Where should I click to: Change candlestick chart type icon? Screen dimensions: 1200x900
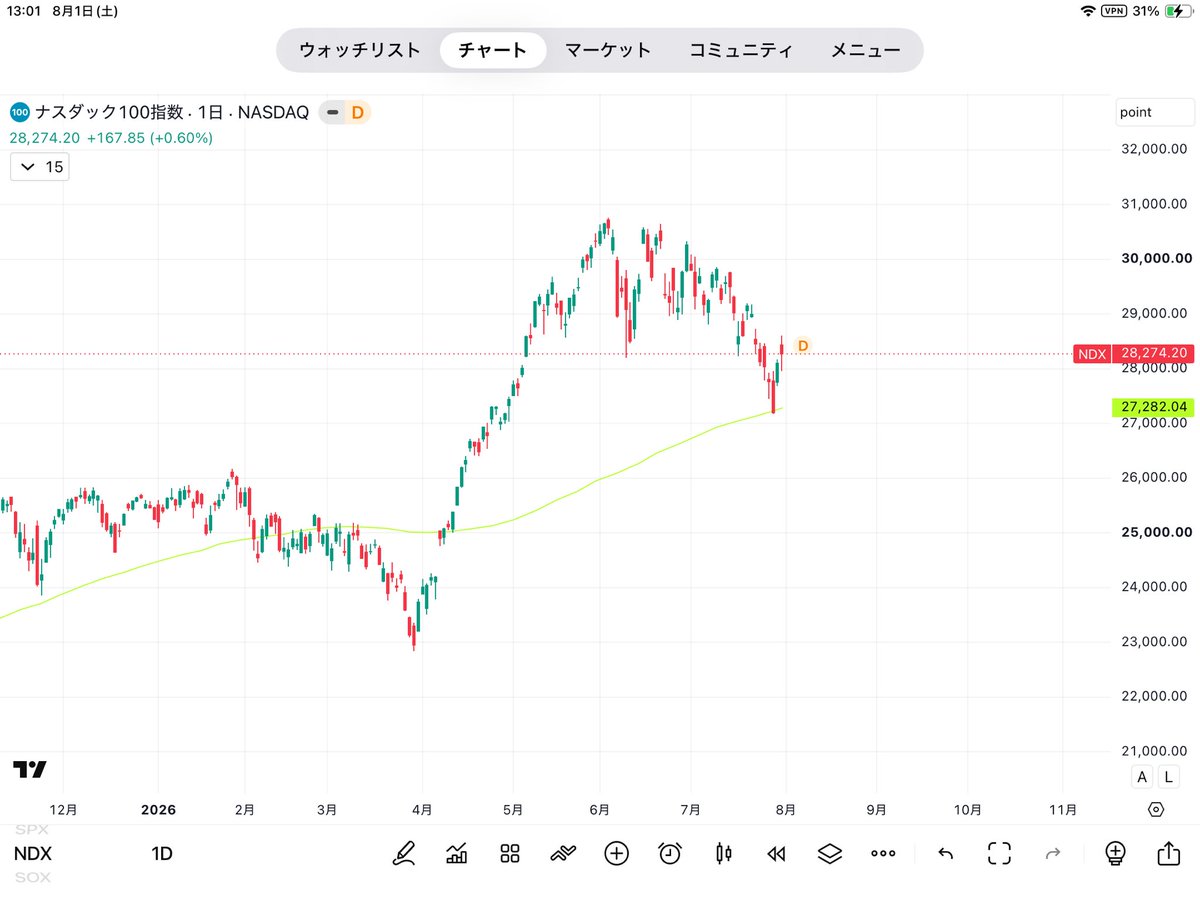724,853
